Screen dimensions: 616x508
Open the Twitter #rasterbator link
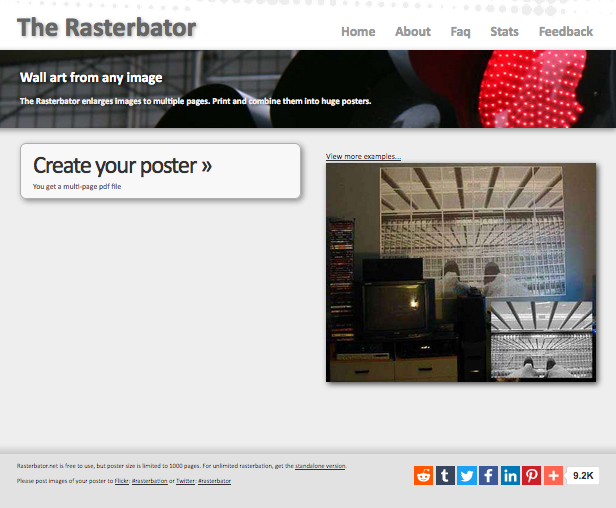coord(214,481)
